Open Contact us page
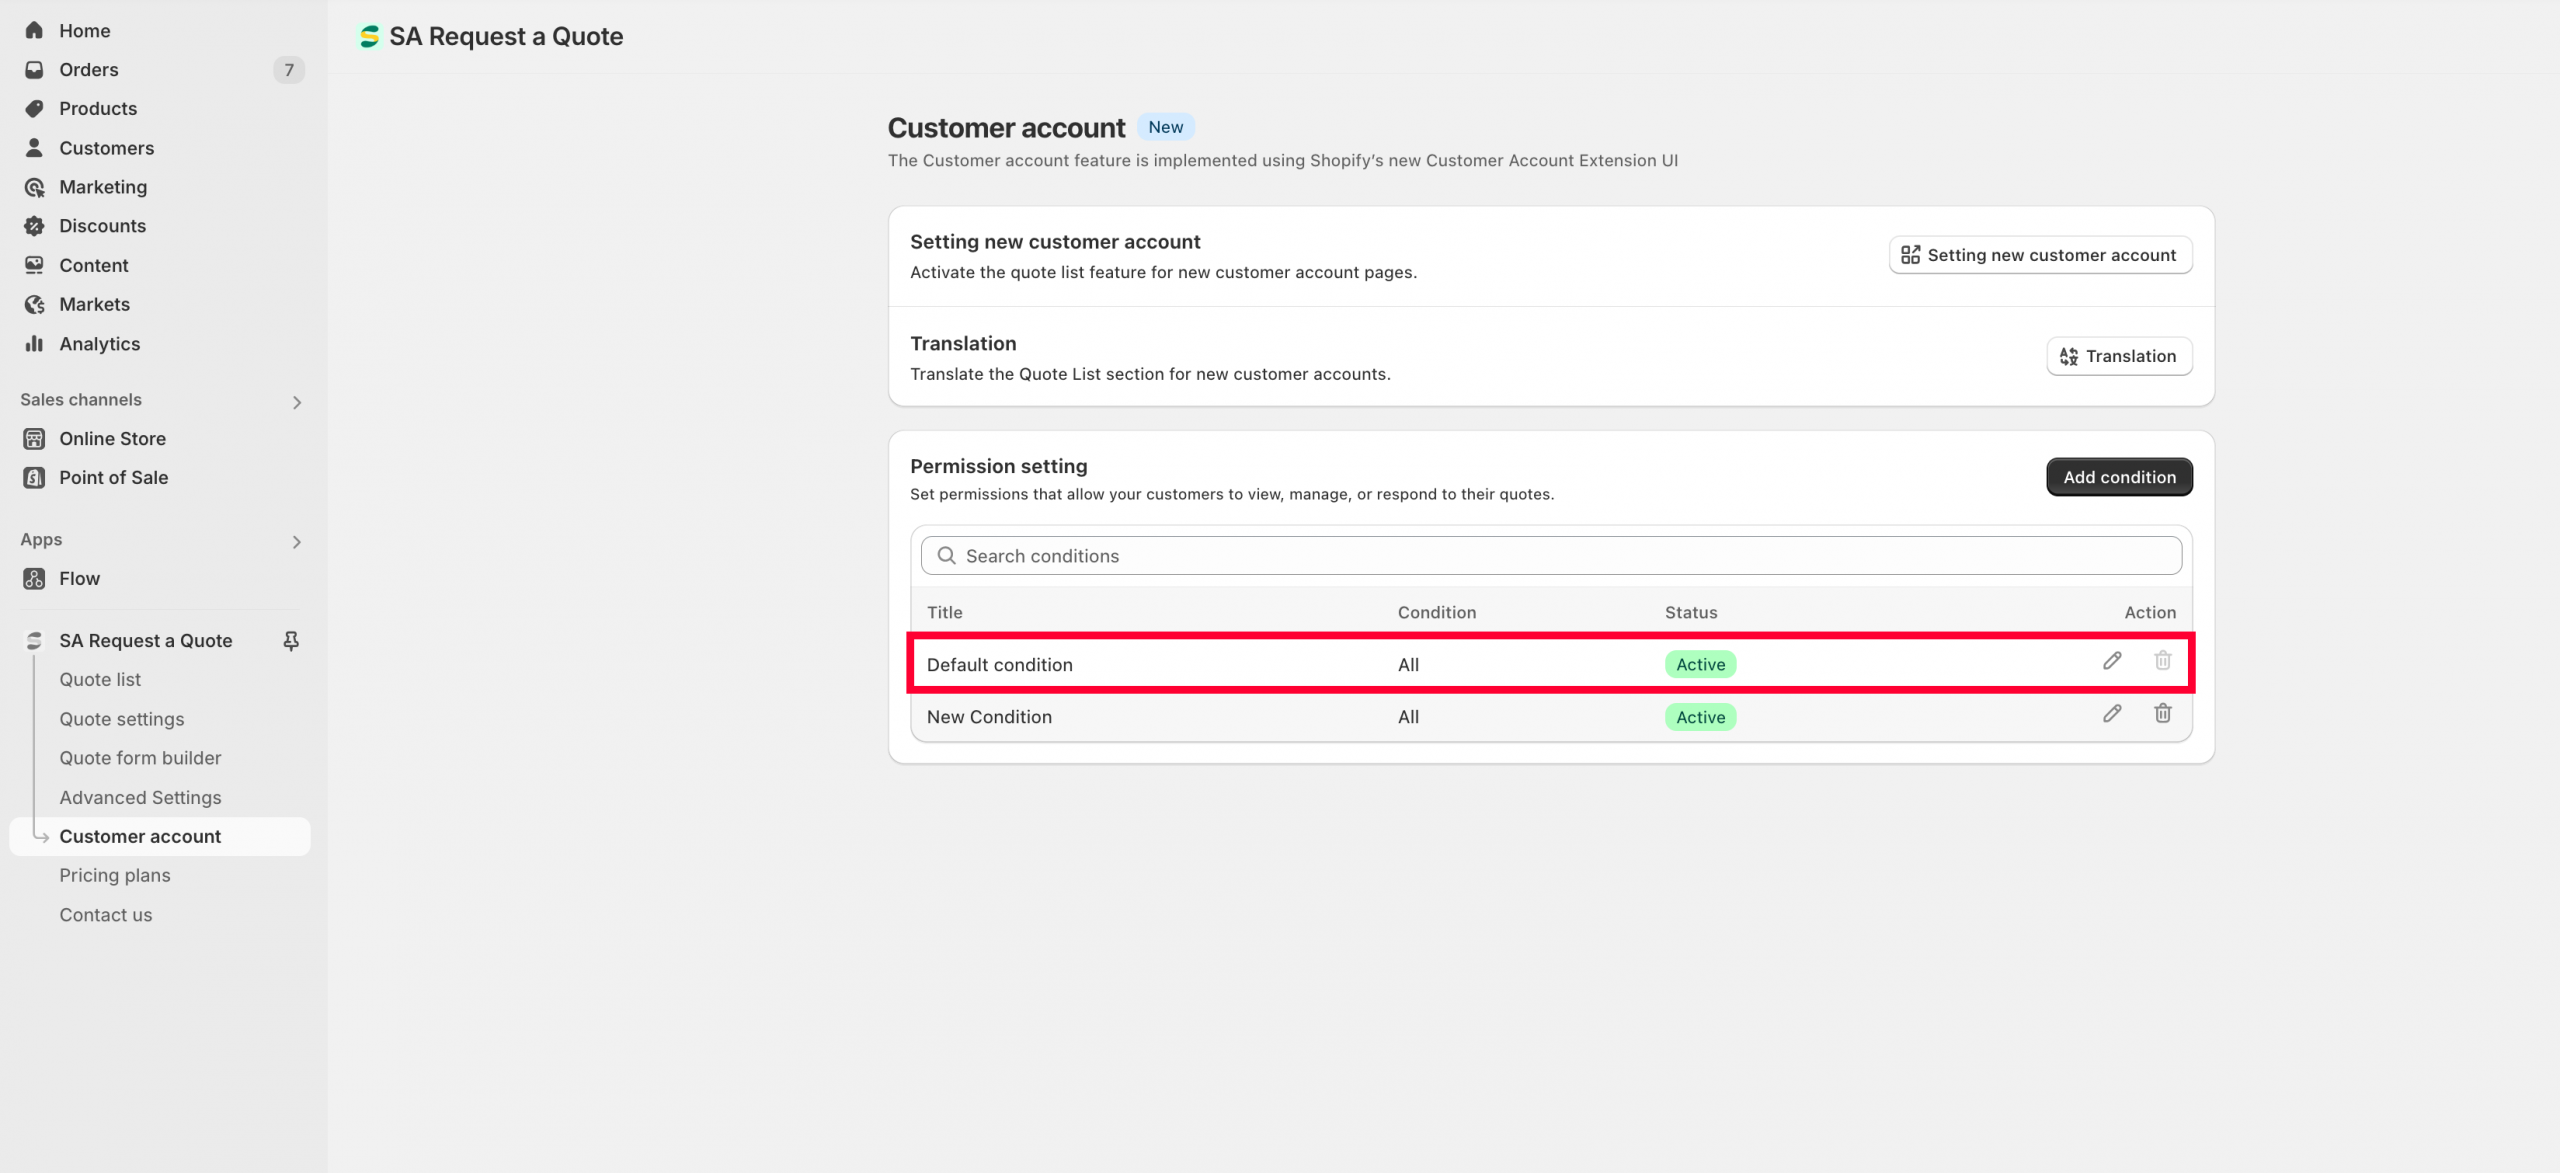The image size is (2560, 1173). point(106,914)
